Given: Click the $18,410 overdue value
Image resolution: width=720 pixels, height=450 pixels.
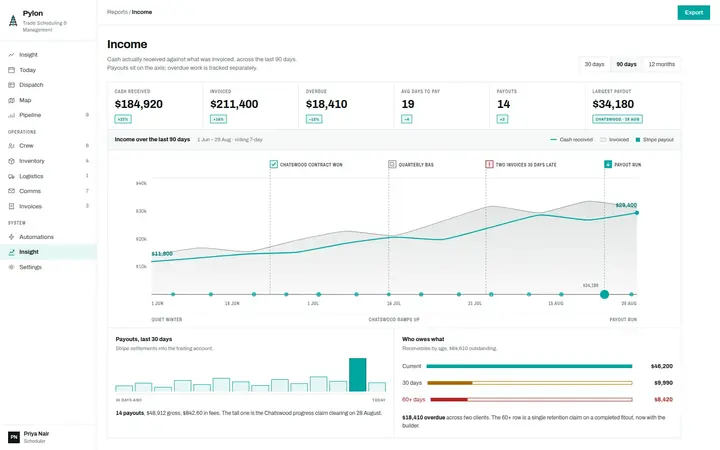Looking at the screenshot, I should pos(326,104).
